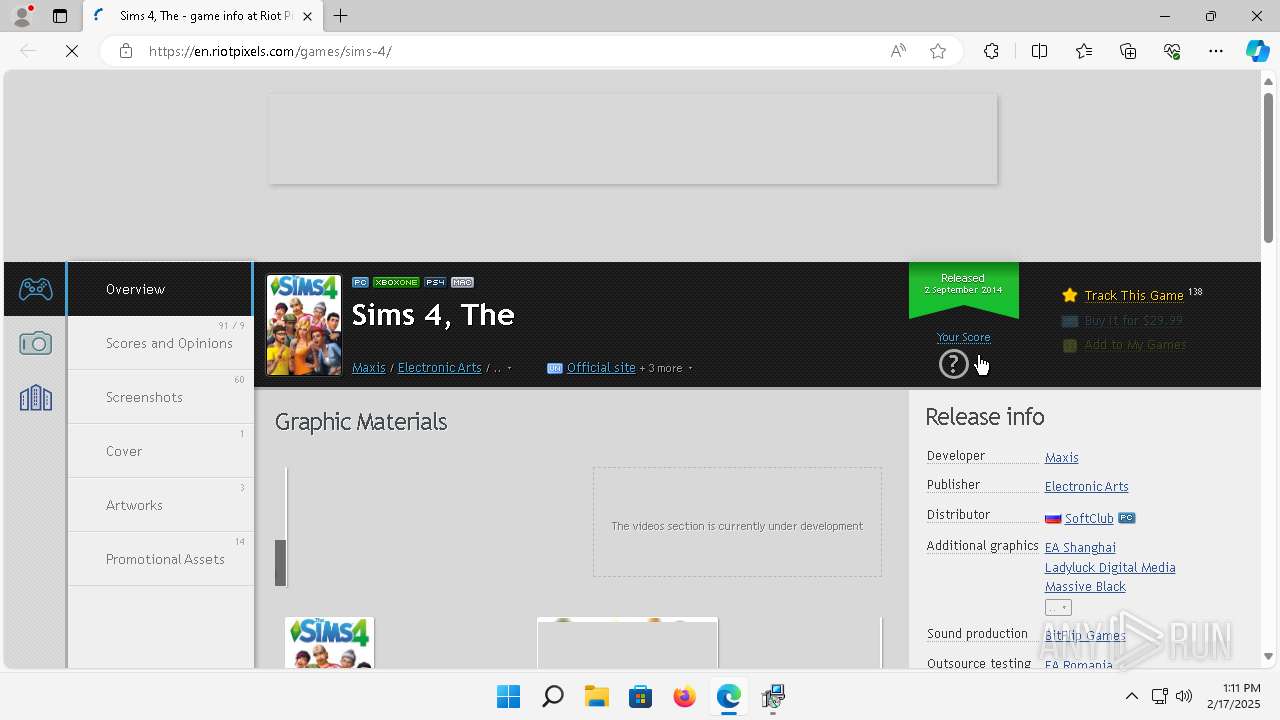Open a new browser tab

(x=341, y=16)
